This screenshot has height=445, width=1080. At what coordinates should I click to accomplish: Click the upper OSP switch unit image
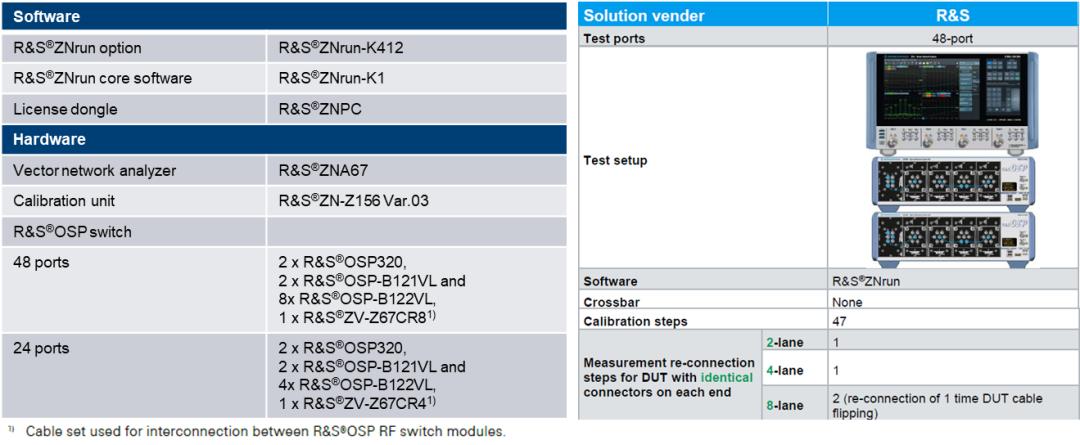point(952,182)
